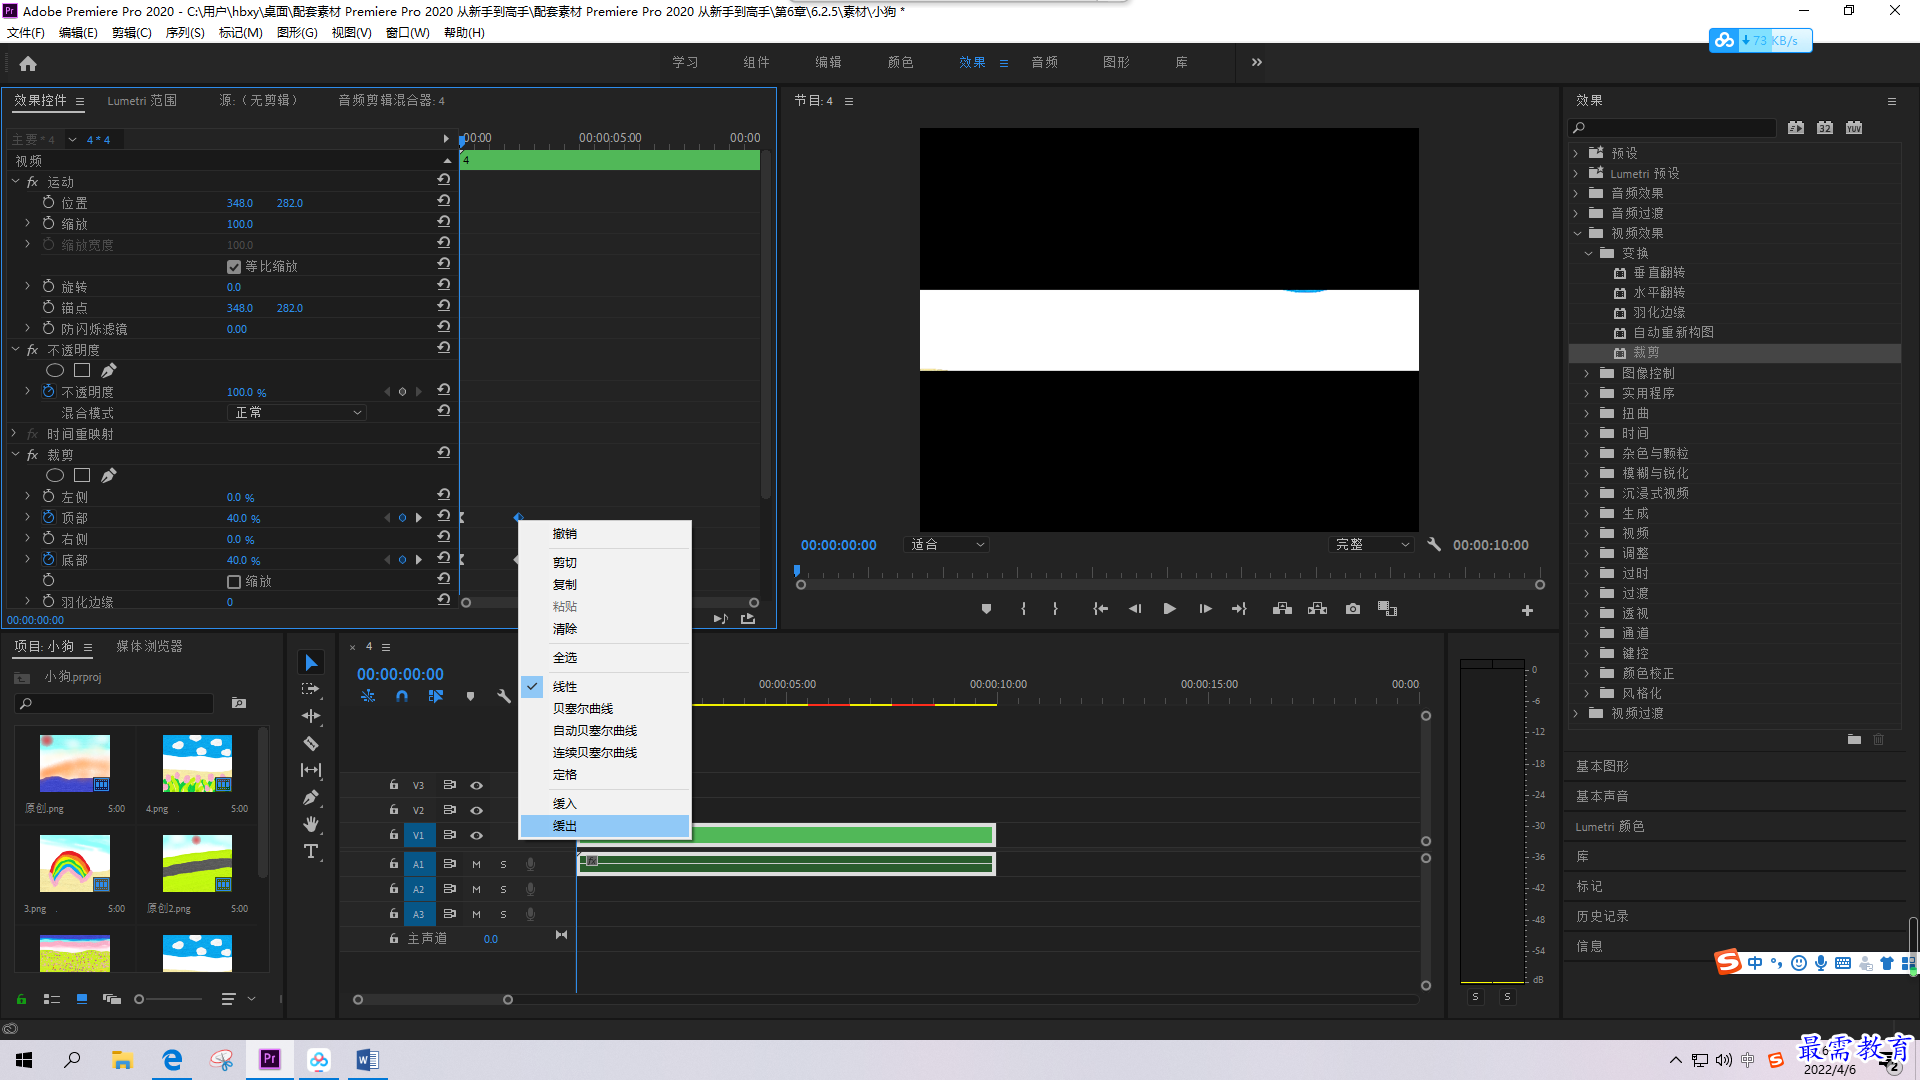Mute track A1

pos(476,864)
